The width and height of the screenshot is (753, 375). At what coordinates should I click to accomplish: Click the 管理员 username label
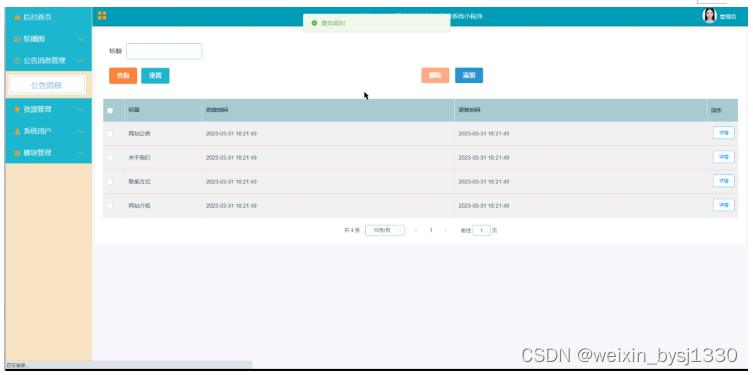click(728, 17)
